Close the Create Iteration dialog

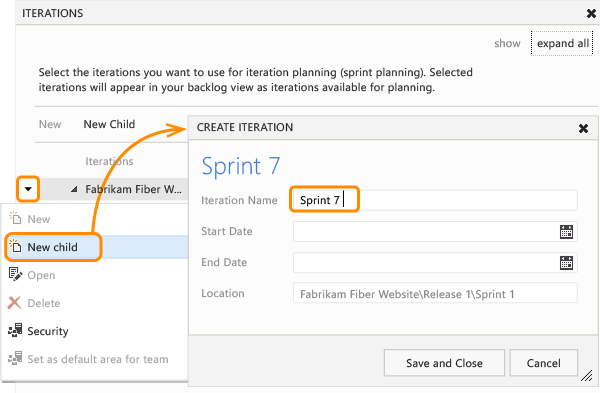tap(583, 128)
